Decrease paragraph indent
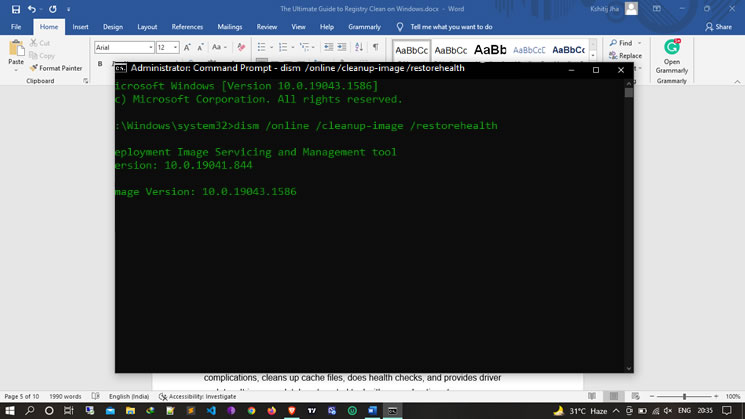Image resolution: width=745 pixels, height=419 pixels. pyautogui.click(x=328, y=47)
